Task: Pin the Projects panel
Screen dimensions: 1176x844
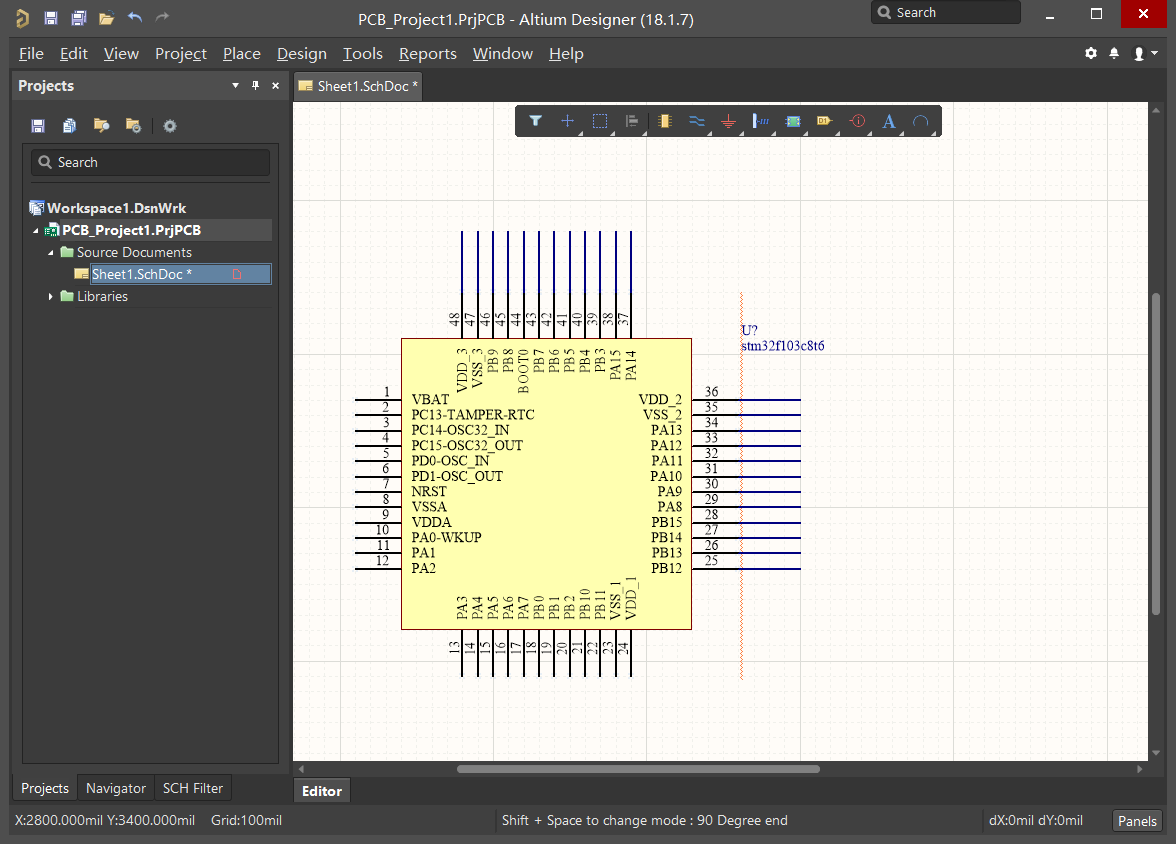Action: [256, 86]
